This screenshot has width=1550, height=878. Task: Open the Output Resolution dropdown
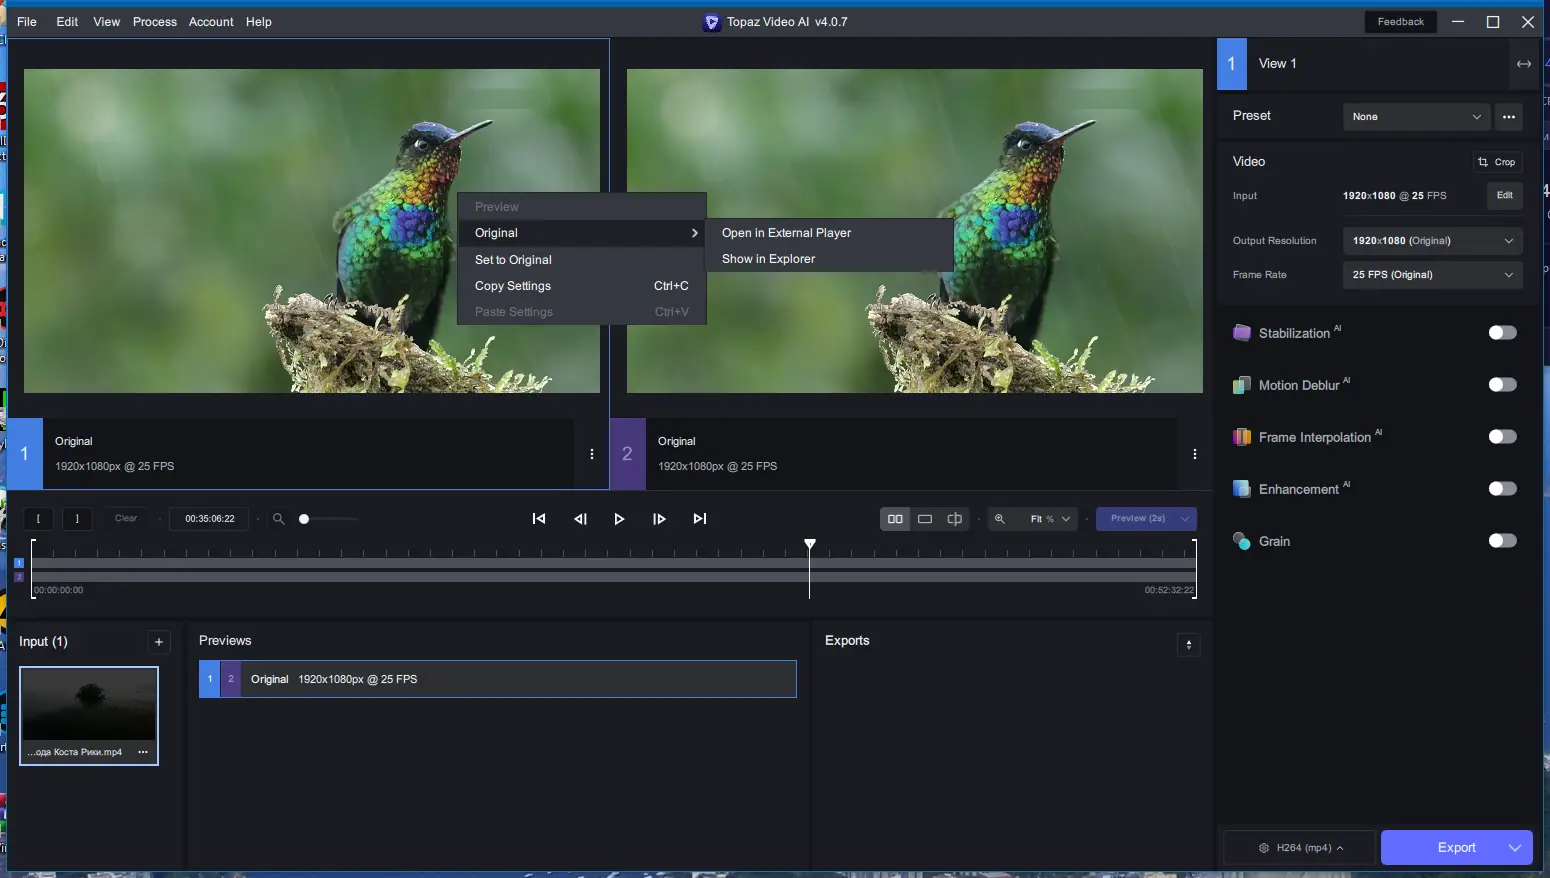pyautogui.click(x=1432, y=241)
